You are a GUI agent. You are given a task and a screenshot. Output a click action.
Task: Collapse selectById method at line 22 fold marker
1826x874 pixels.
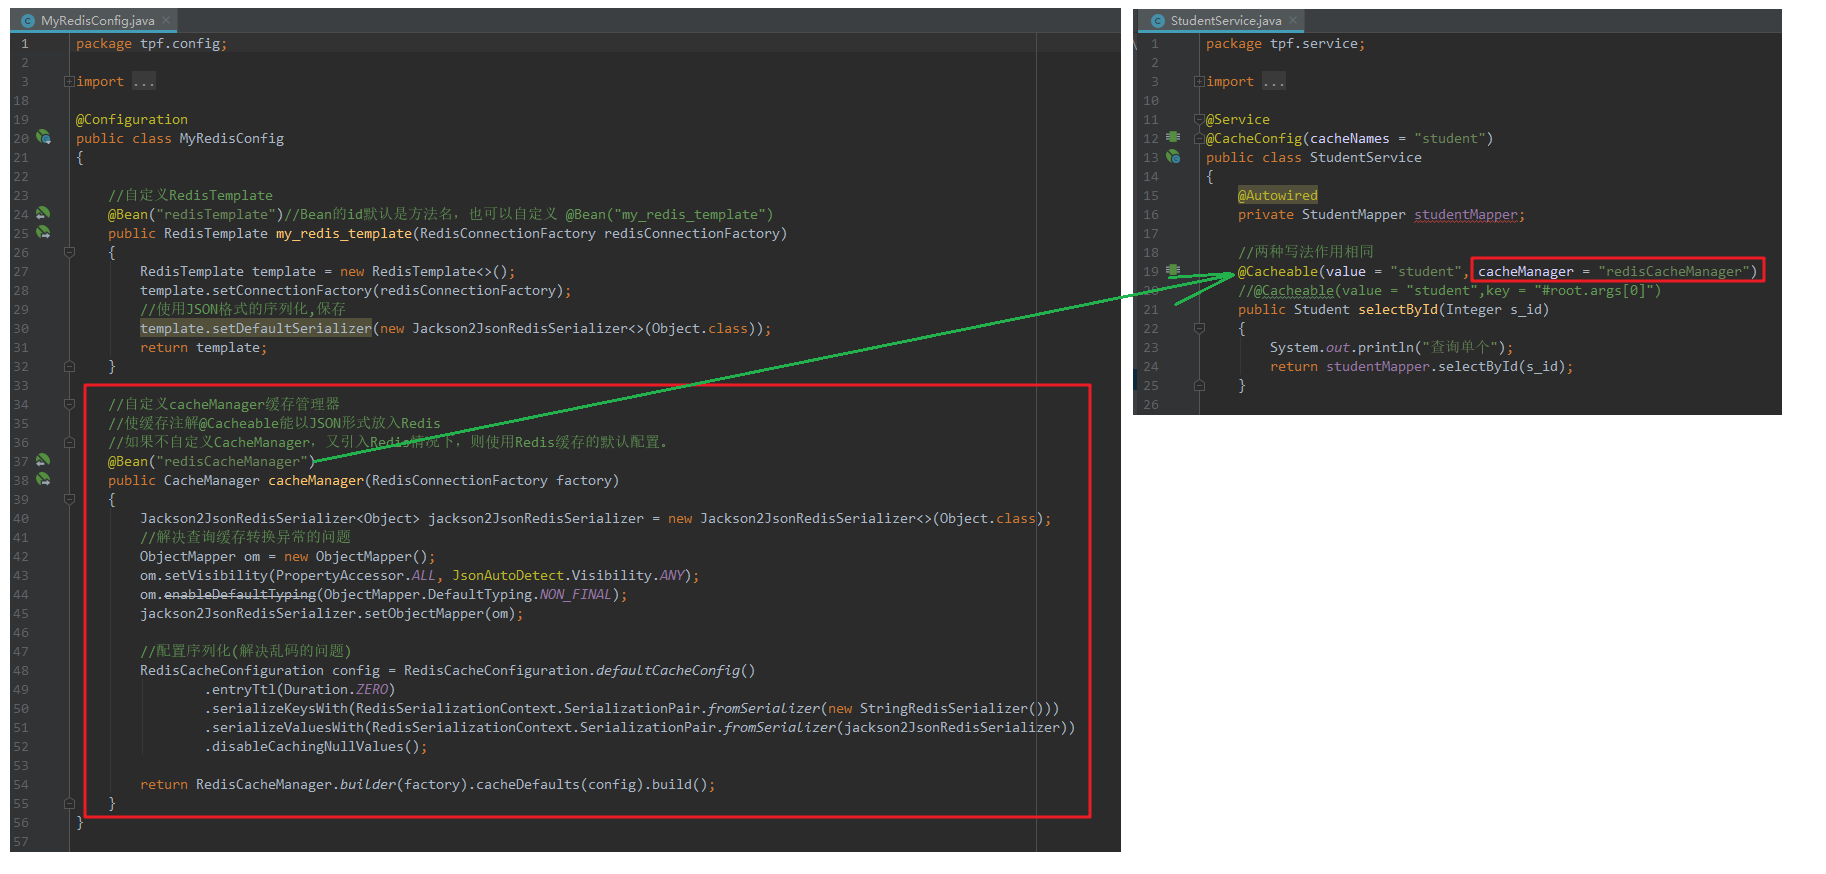(1199, 328)
